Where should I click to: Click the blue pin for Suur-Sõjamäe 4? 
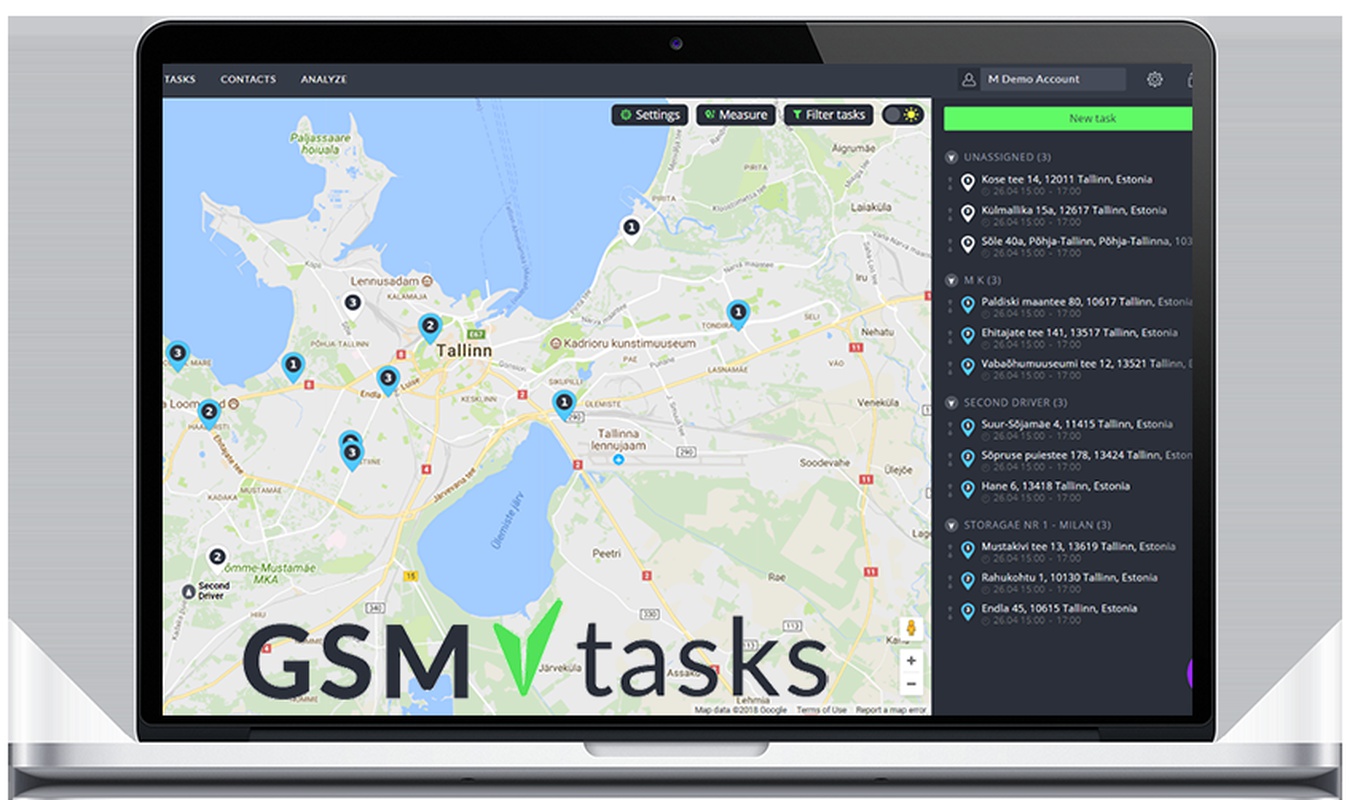point(967,427)
